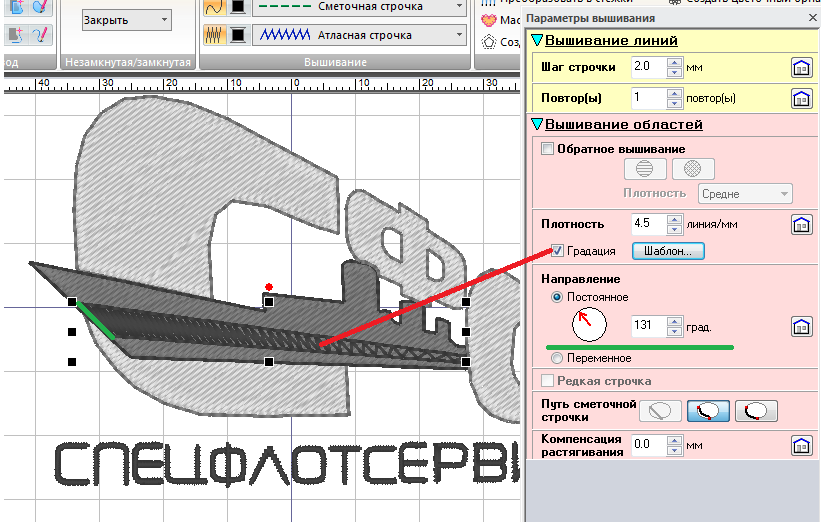Viewport: 821px width, 524px height.
Task: Click the region sewing black color swatch
Action: click(x=238, y=35)
